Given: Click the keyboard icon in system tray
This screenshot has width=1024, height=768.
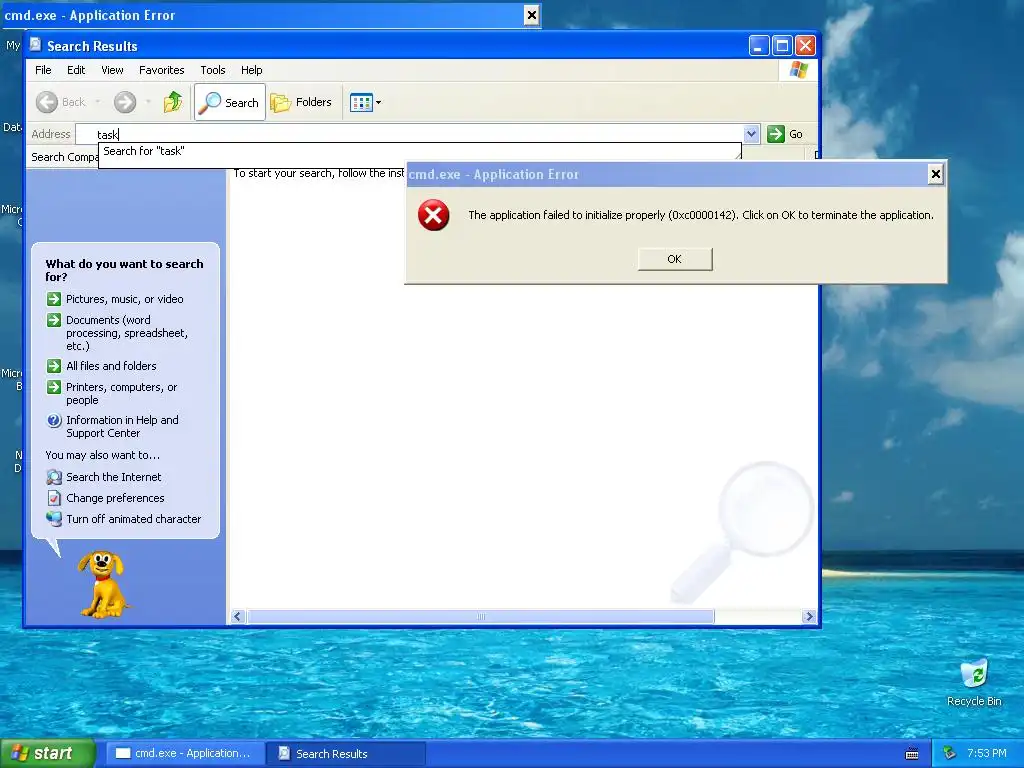Looking at the screenshot, I should 912,754.
